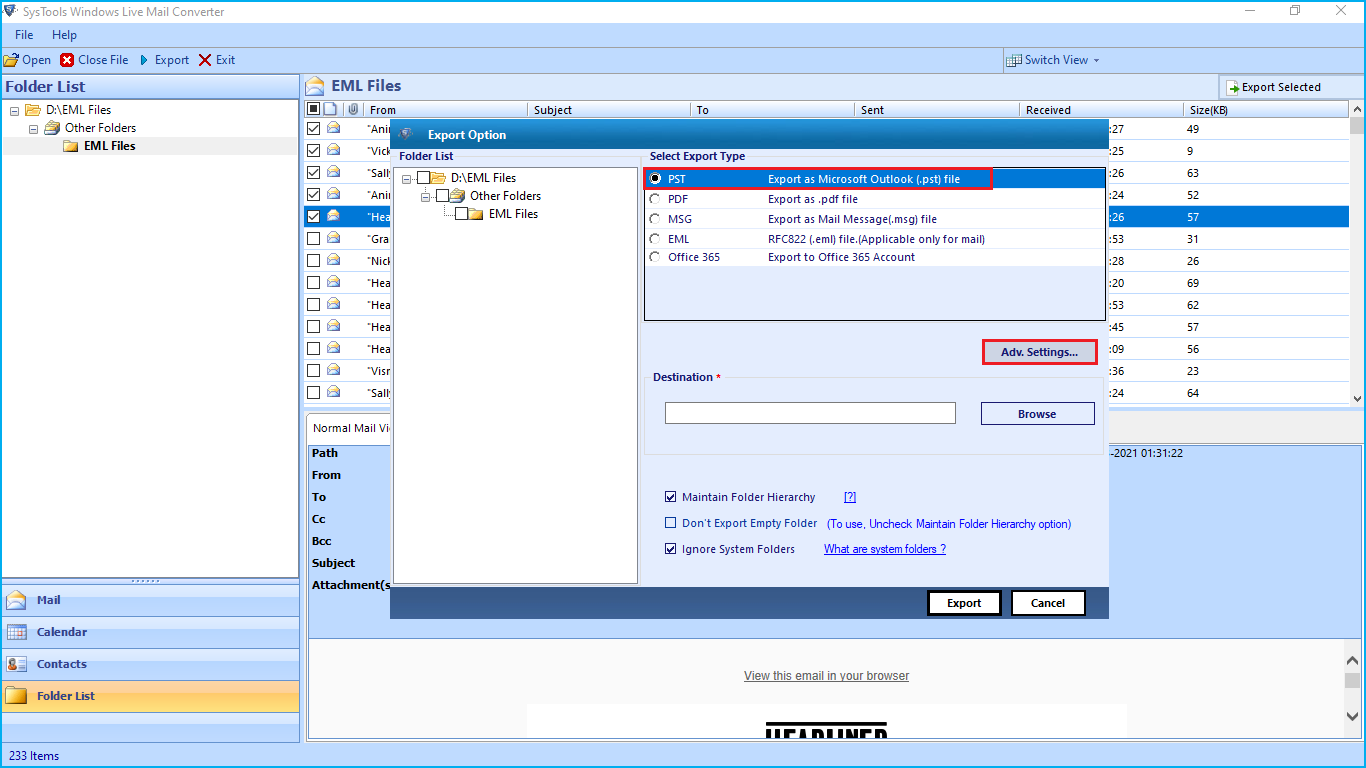Viewport: 1366px width, 768px height.
Task: Open the File menu
Action: click(x=24, y=35)
